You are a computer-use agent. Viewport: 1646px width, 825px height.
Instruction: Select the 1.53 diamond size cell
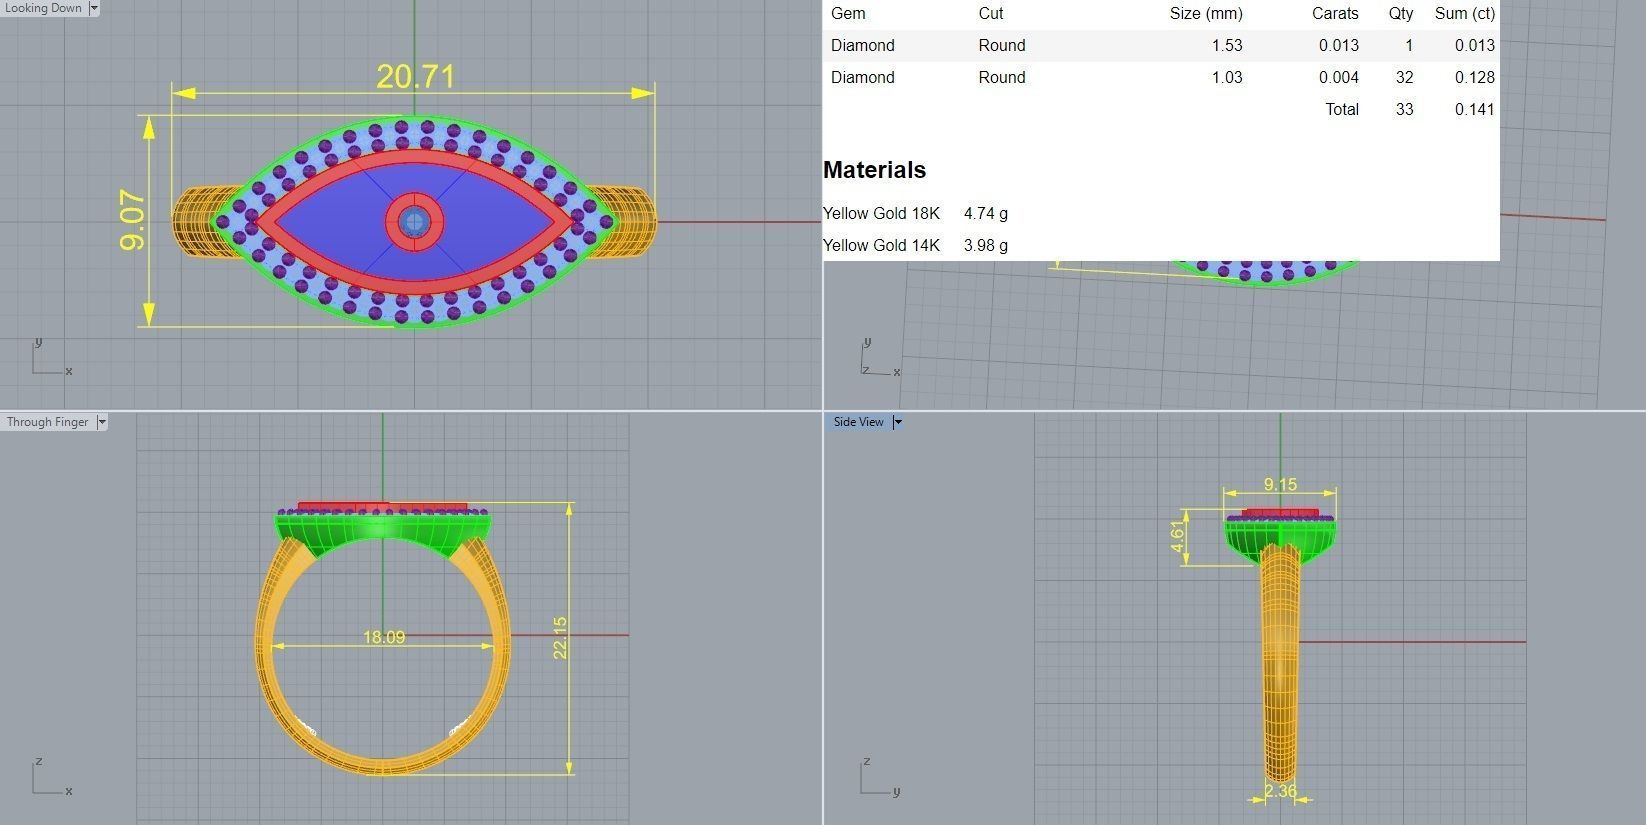[x=1227, y=45]
